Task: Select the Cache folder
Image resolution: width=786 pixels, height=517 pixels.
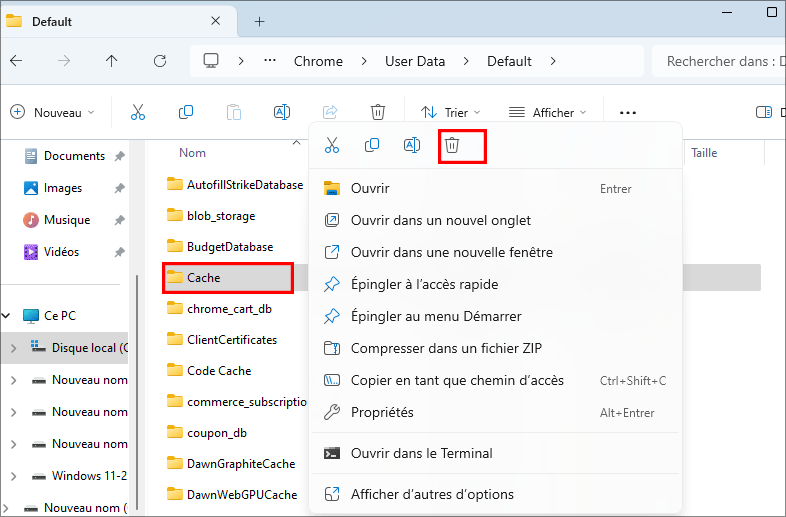Action: click(x=228, y=278)
